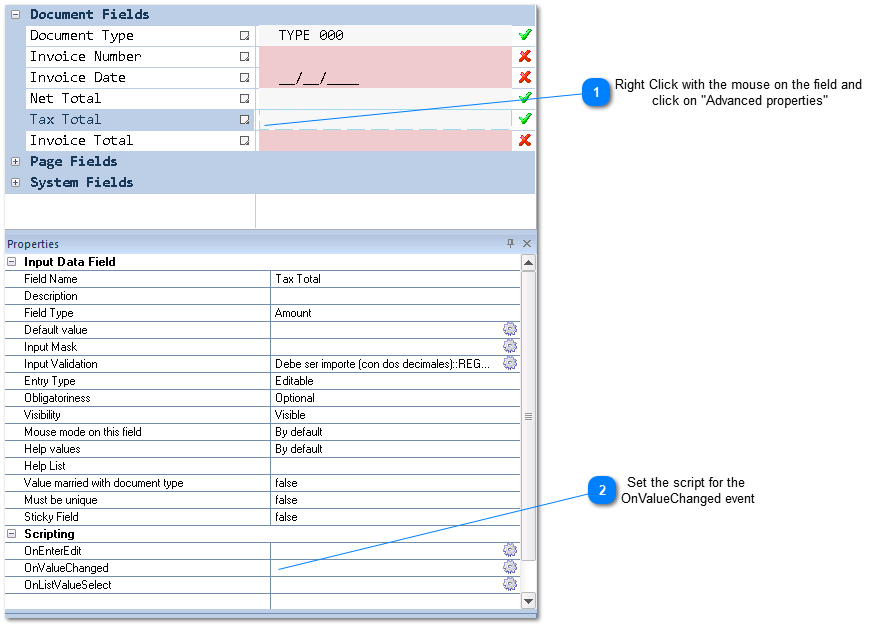Image resolution: width=882 pixels, height=627 pixels.
Task: Expand the System Fields section
Action: coord(15,182)
